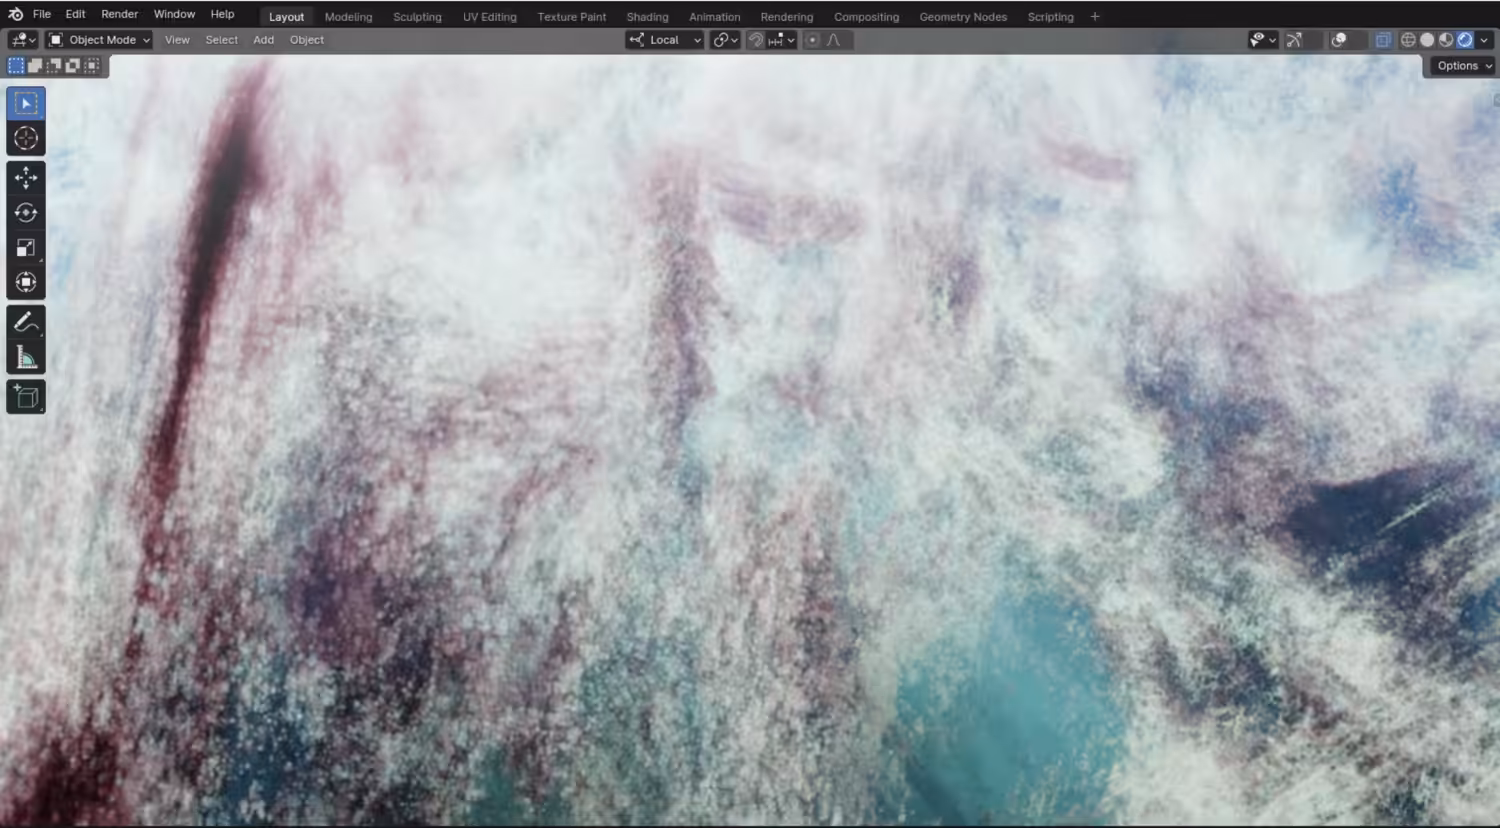Viewport: 1500px width, 828px height.
Task: Open Local transform orientation dropdown
Action: (x=665, y=40)
